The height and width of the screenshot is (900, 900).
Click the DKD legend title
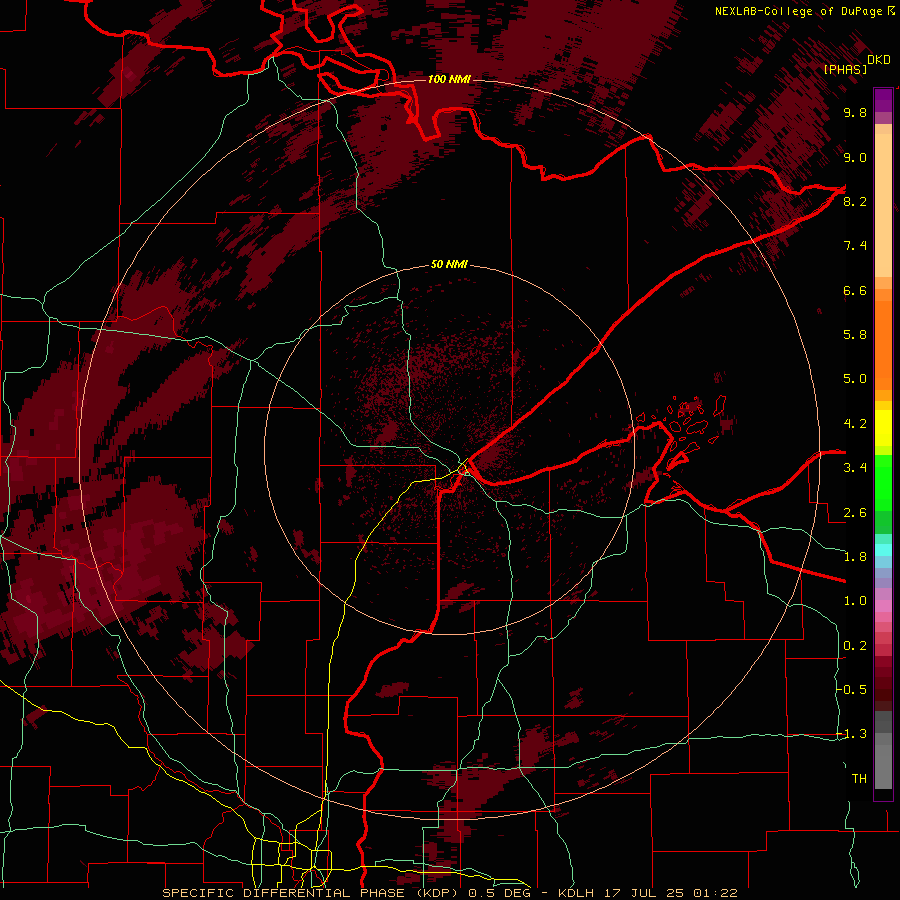pos(879,60)
